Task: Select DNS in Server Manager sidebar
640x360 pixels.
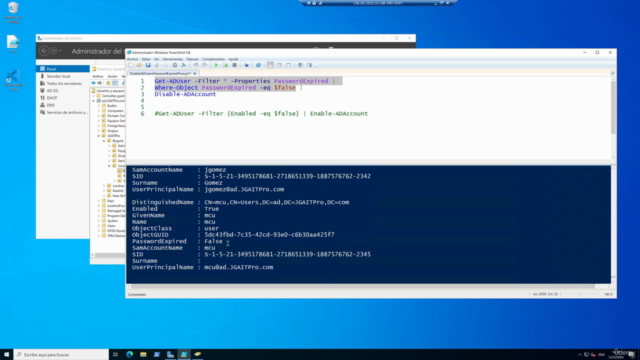Action: 63,105
